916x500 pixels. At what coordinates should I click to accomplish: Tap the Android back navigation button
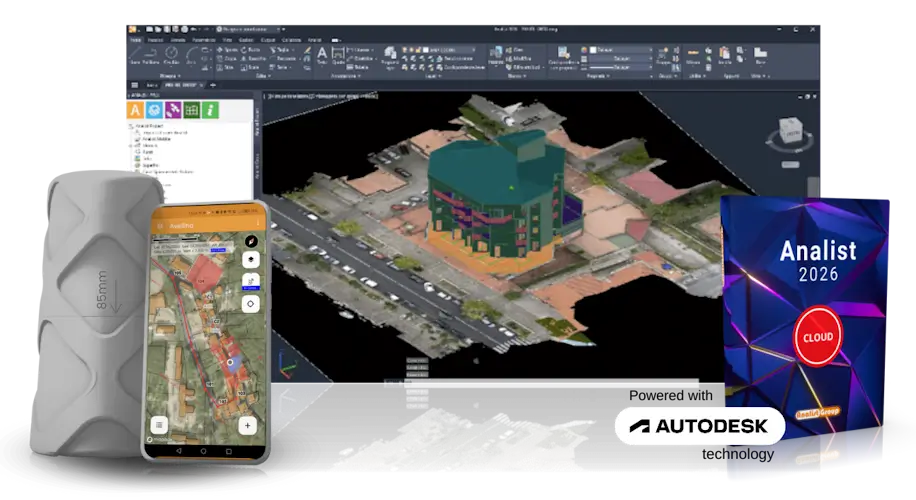point(179,451)
